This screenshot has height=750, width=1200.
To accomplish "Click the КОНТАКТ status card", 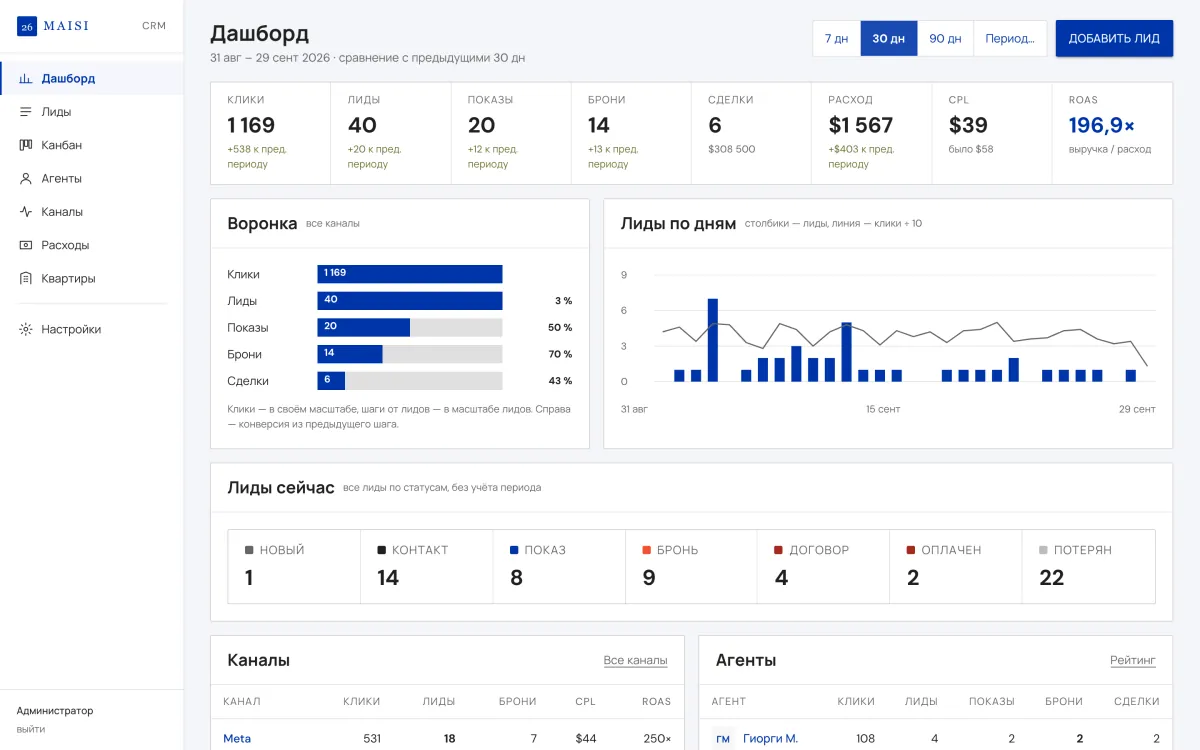I will click(427, 567).
